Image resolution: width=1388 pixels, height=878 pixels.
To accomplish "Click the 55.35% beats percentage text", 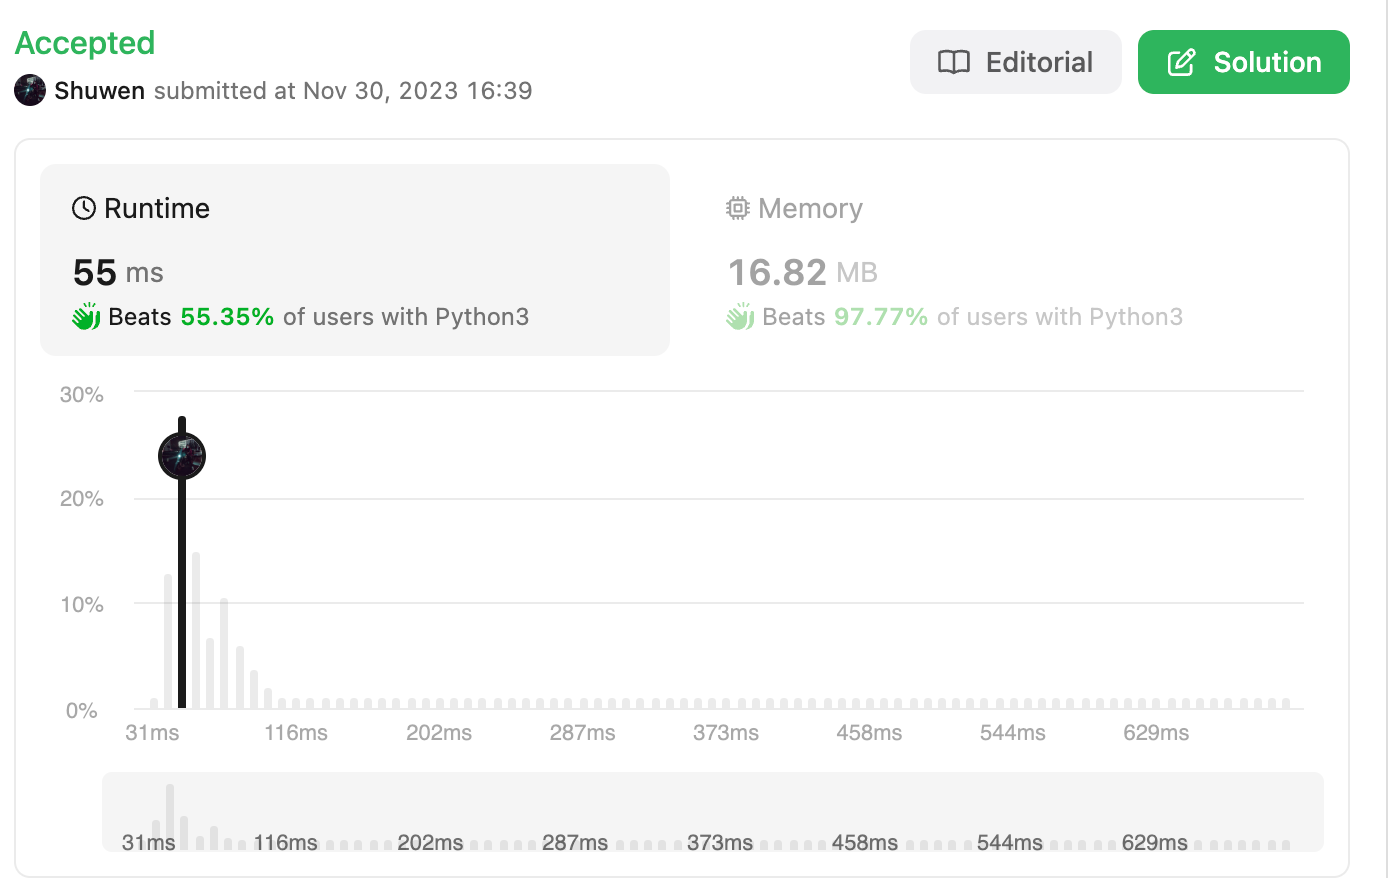I will pyautogui.click(x=227, y=317).
